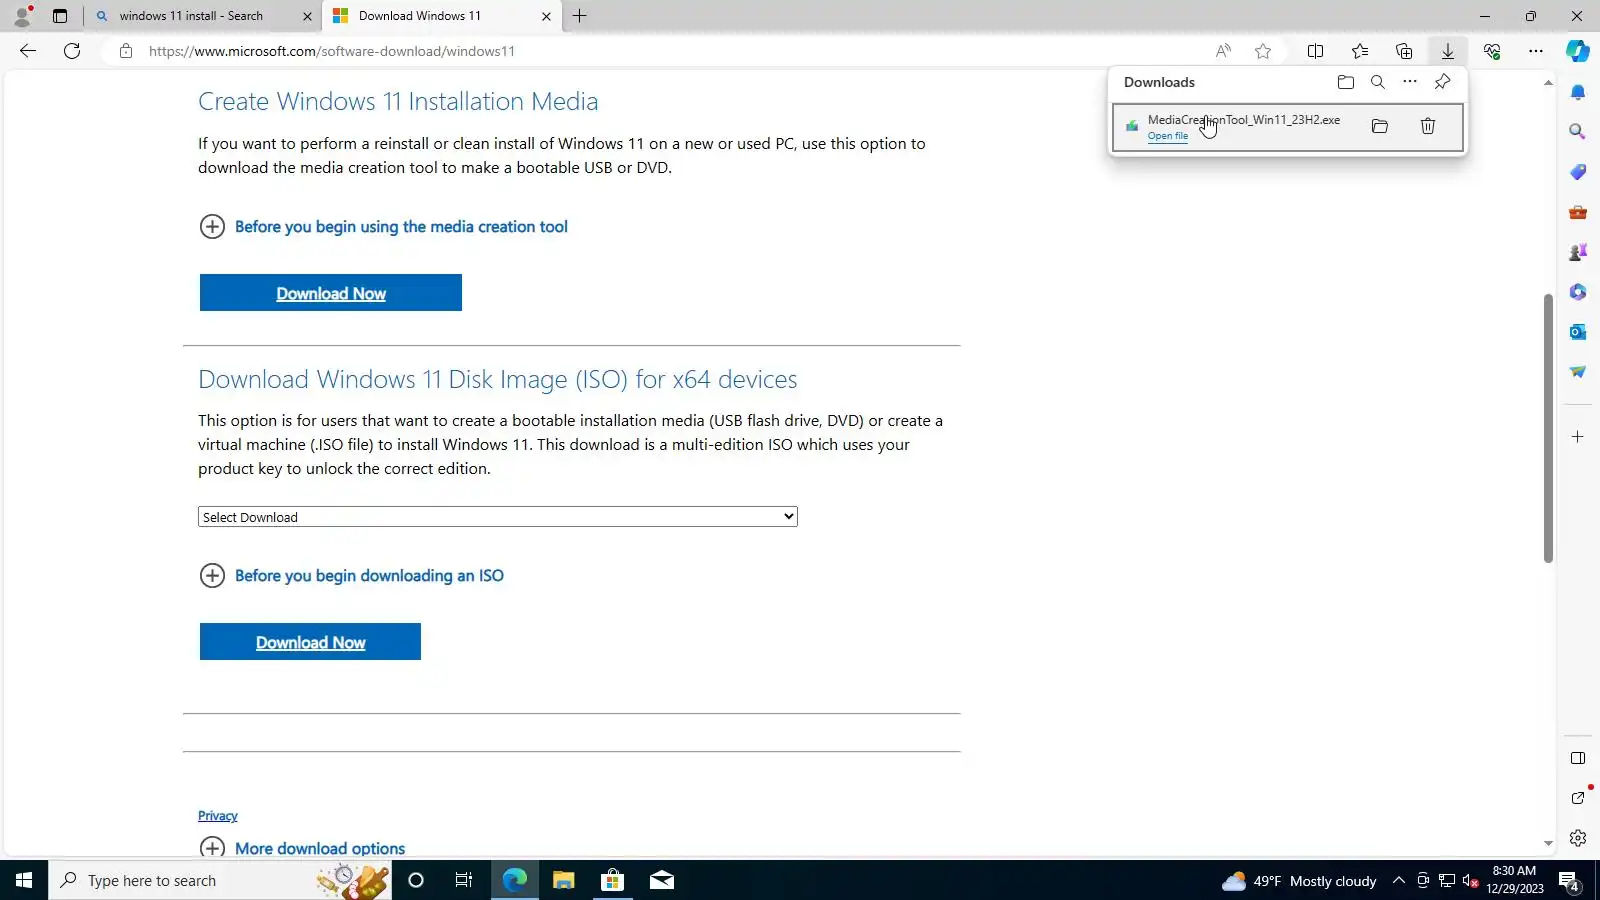
Task: Open Collections icon in toolbar
Action: click(1404, 51)
